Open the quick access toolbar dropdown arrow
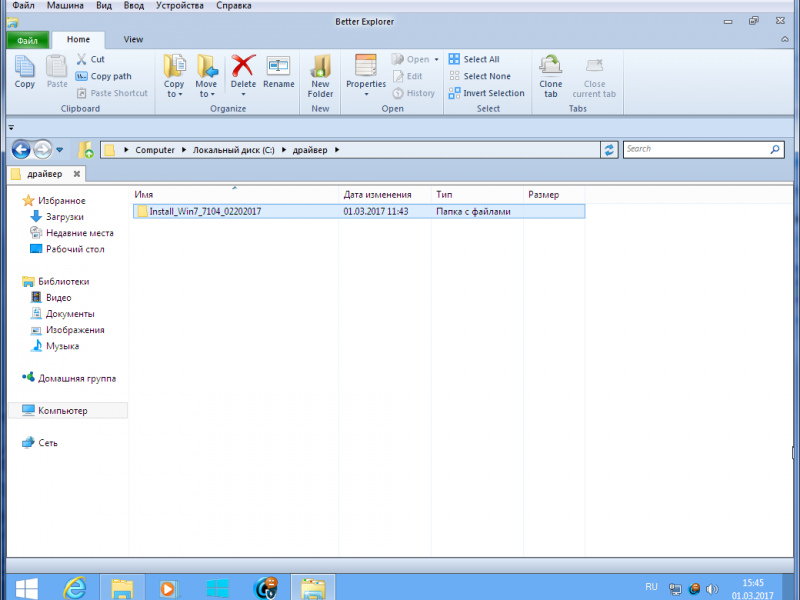 tap(11, 128)
